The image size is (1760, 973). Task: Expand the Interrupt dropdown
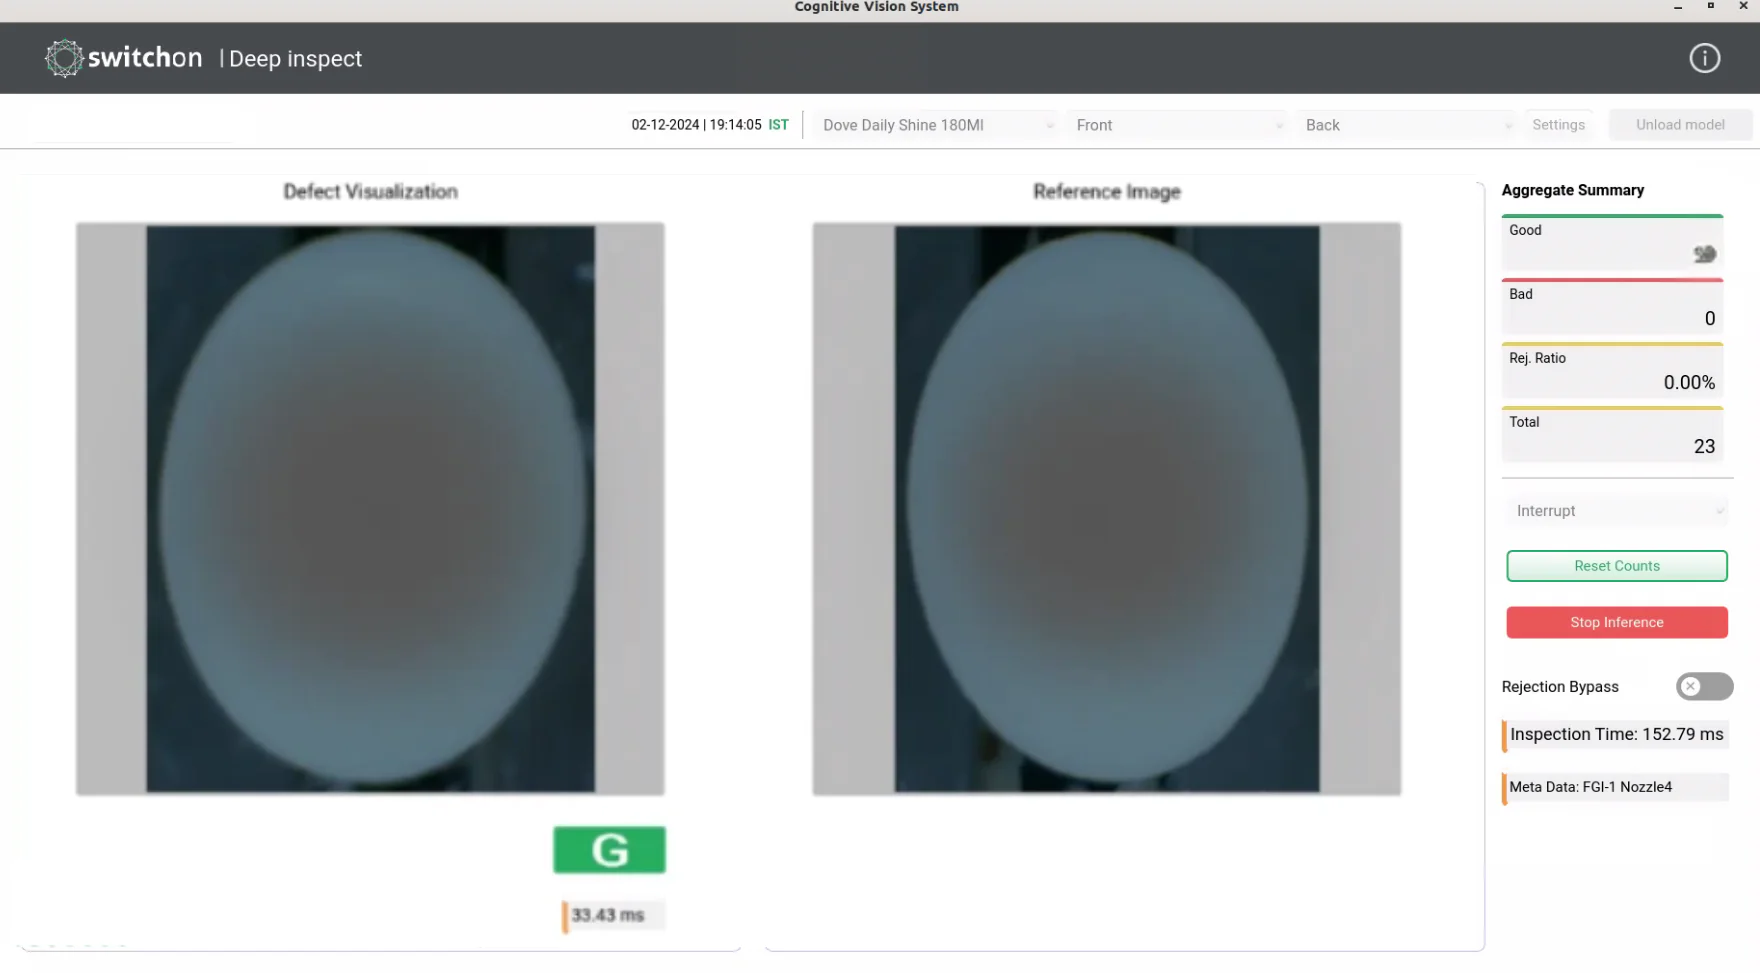pyautogui.click(x=1616, y=510)
